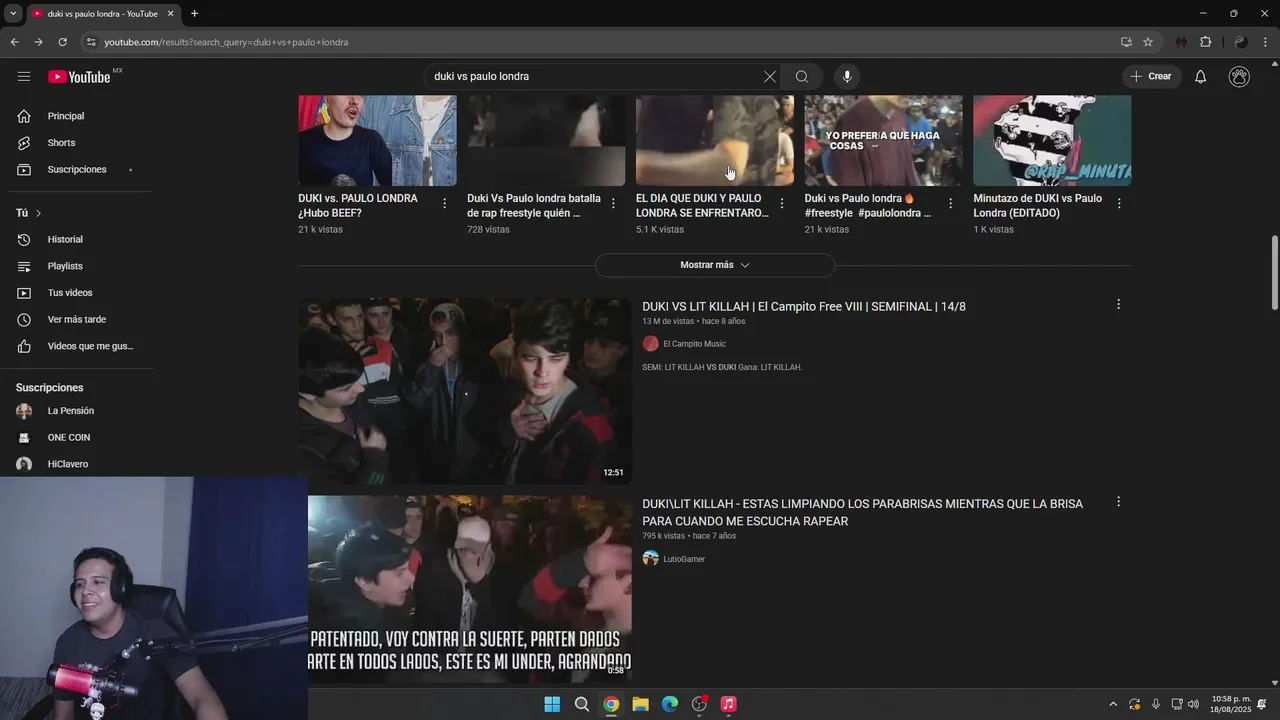Open the Crear button
Viewport: 1280px width, 720px height.
[x=1151, y=76]
